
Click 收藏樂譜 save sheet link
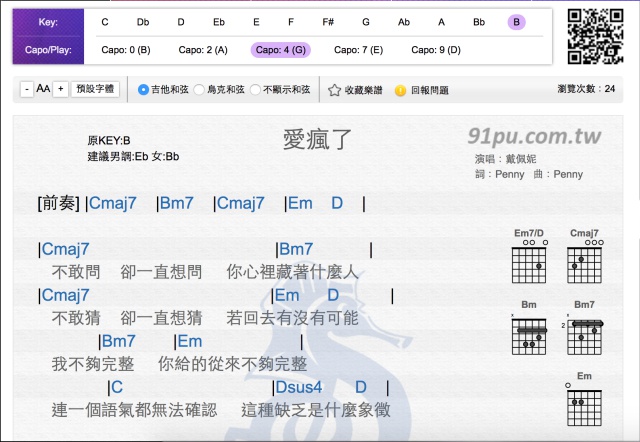pyautogui.click(x=363, y=90)
